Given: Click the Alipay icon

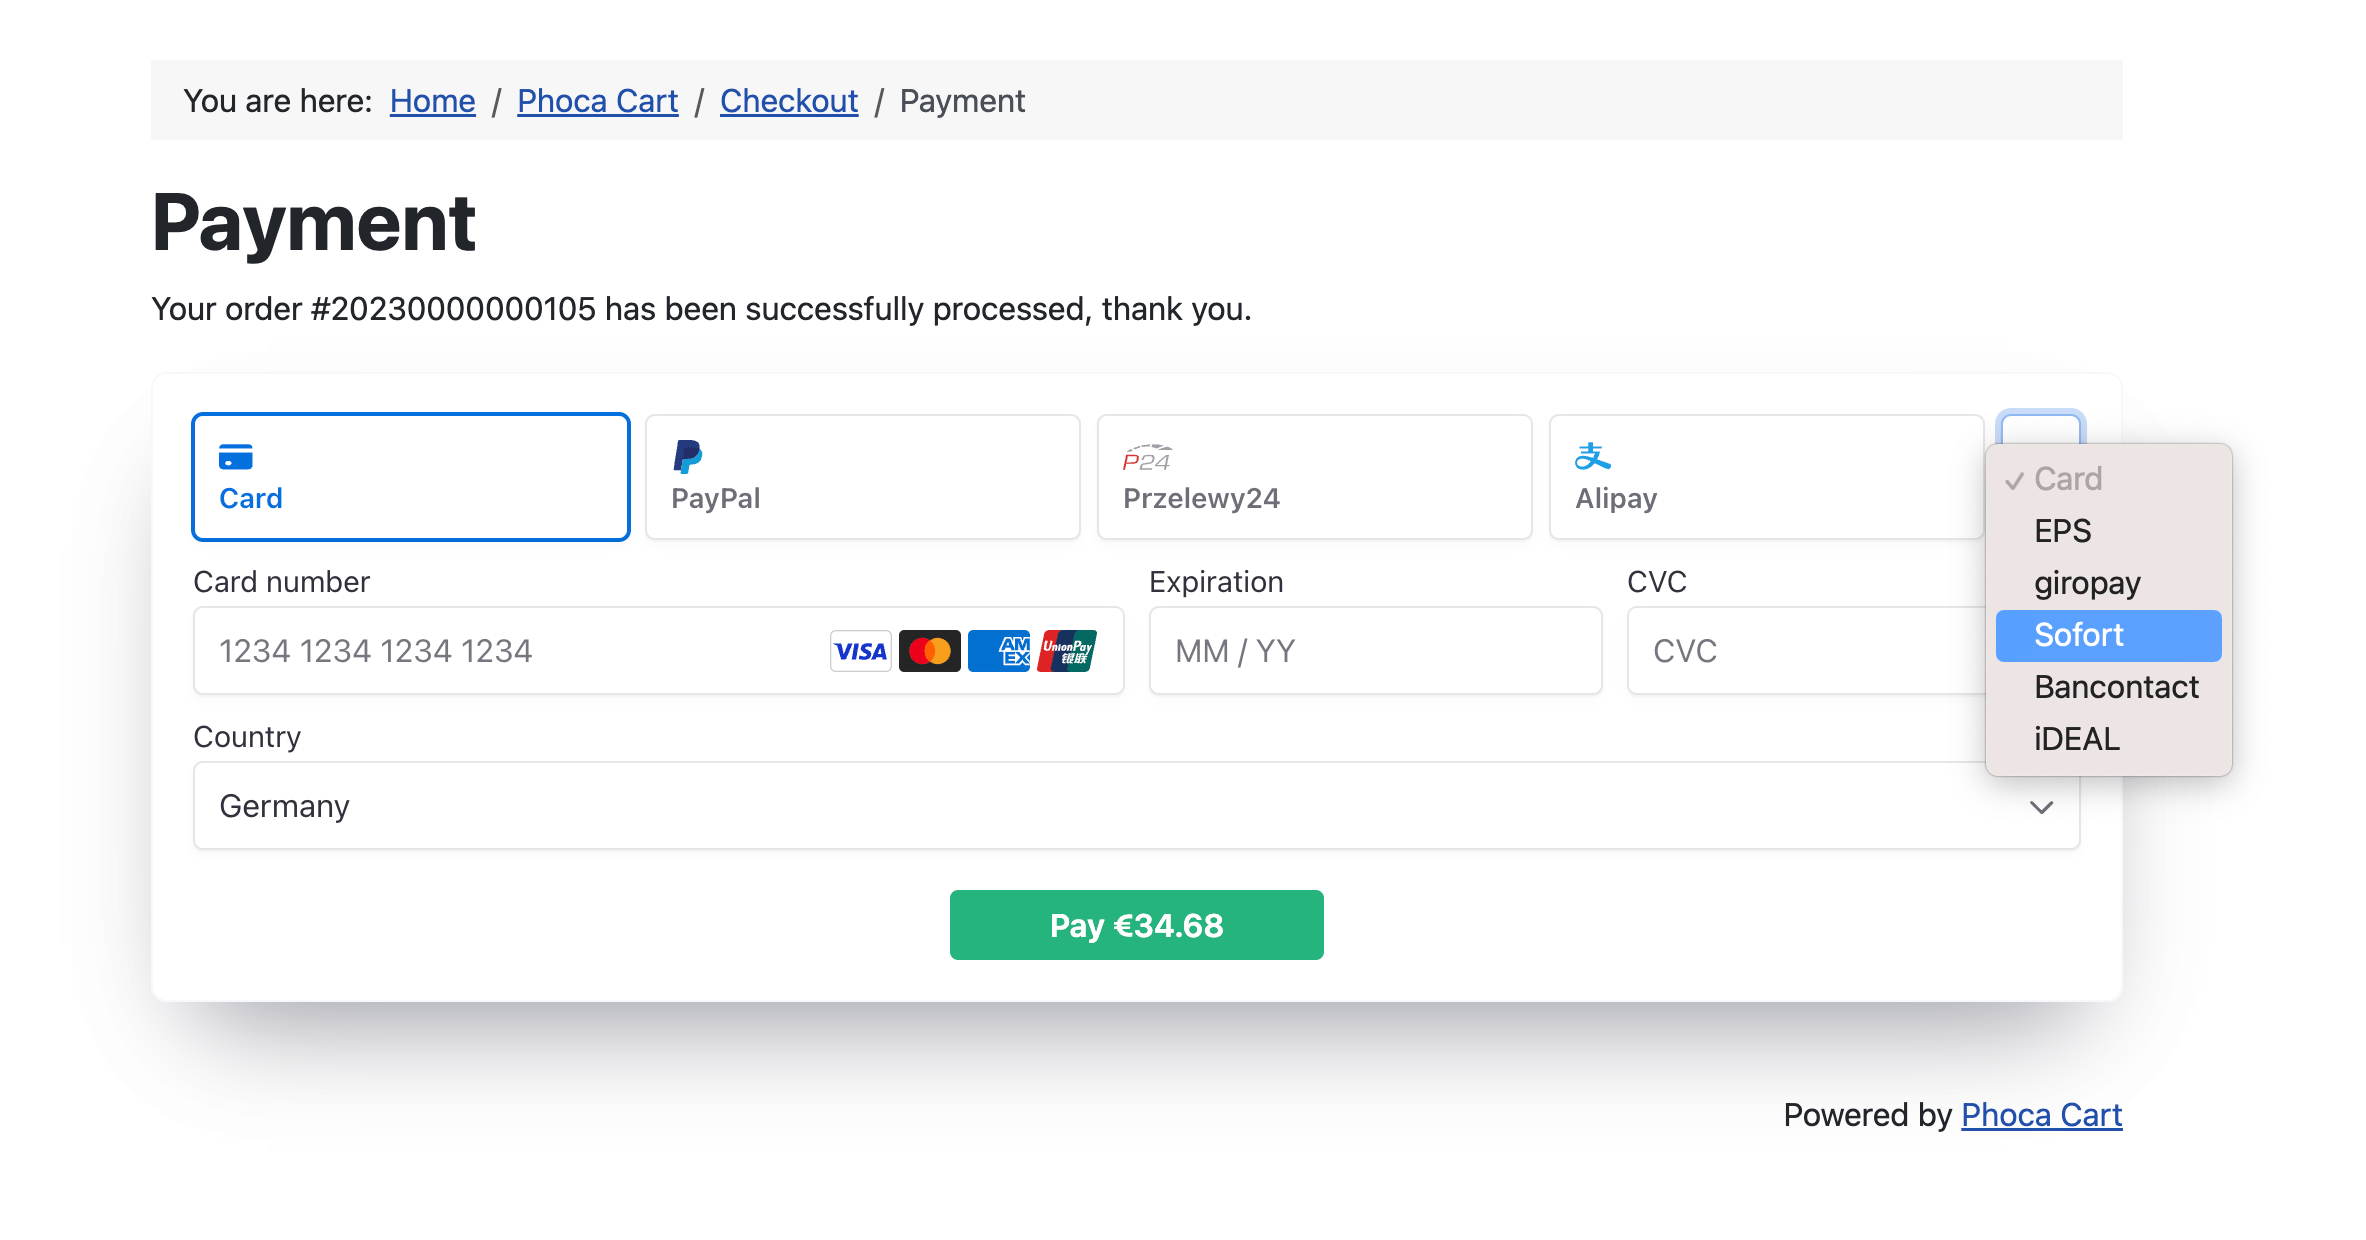Looking at the screenshot, I should [x=1593, y=456].
